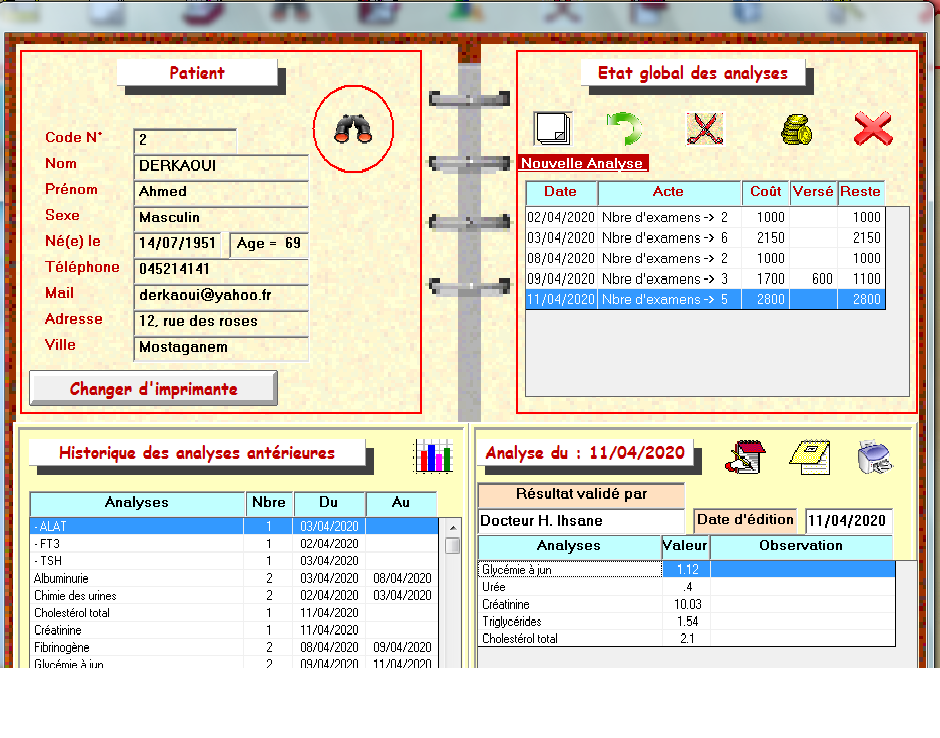Viewport: 940px width, 738px height.
Task: Click the Au column header
Action: click(x=401, y=503)
